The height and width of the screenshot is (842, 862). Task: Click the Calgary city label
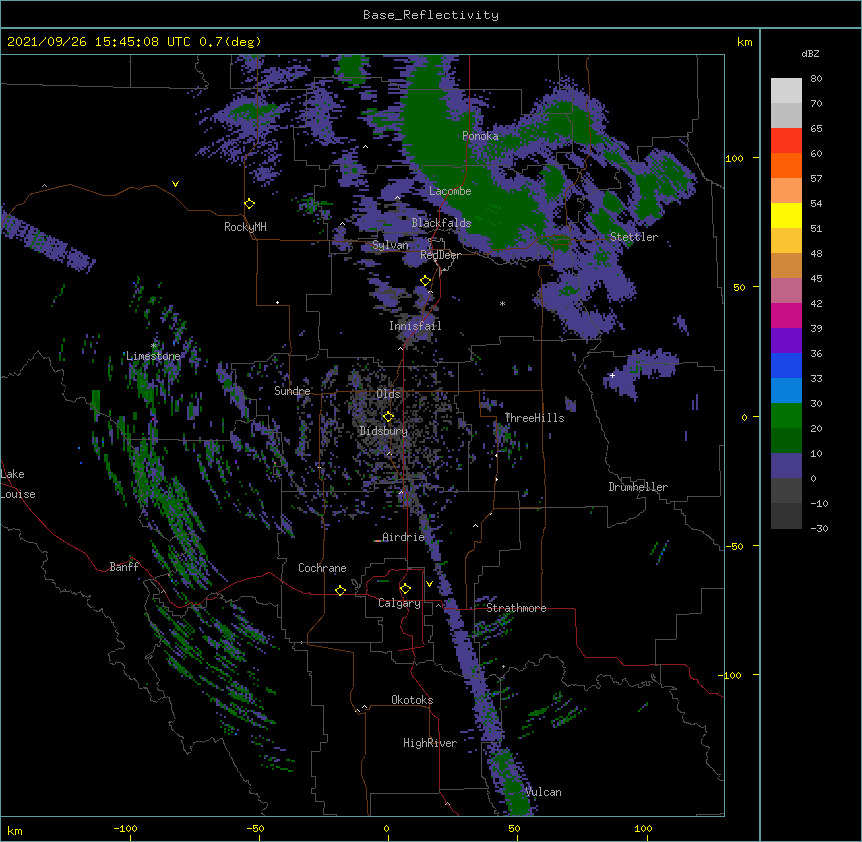(399, 603)
